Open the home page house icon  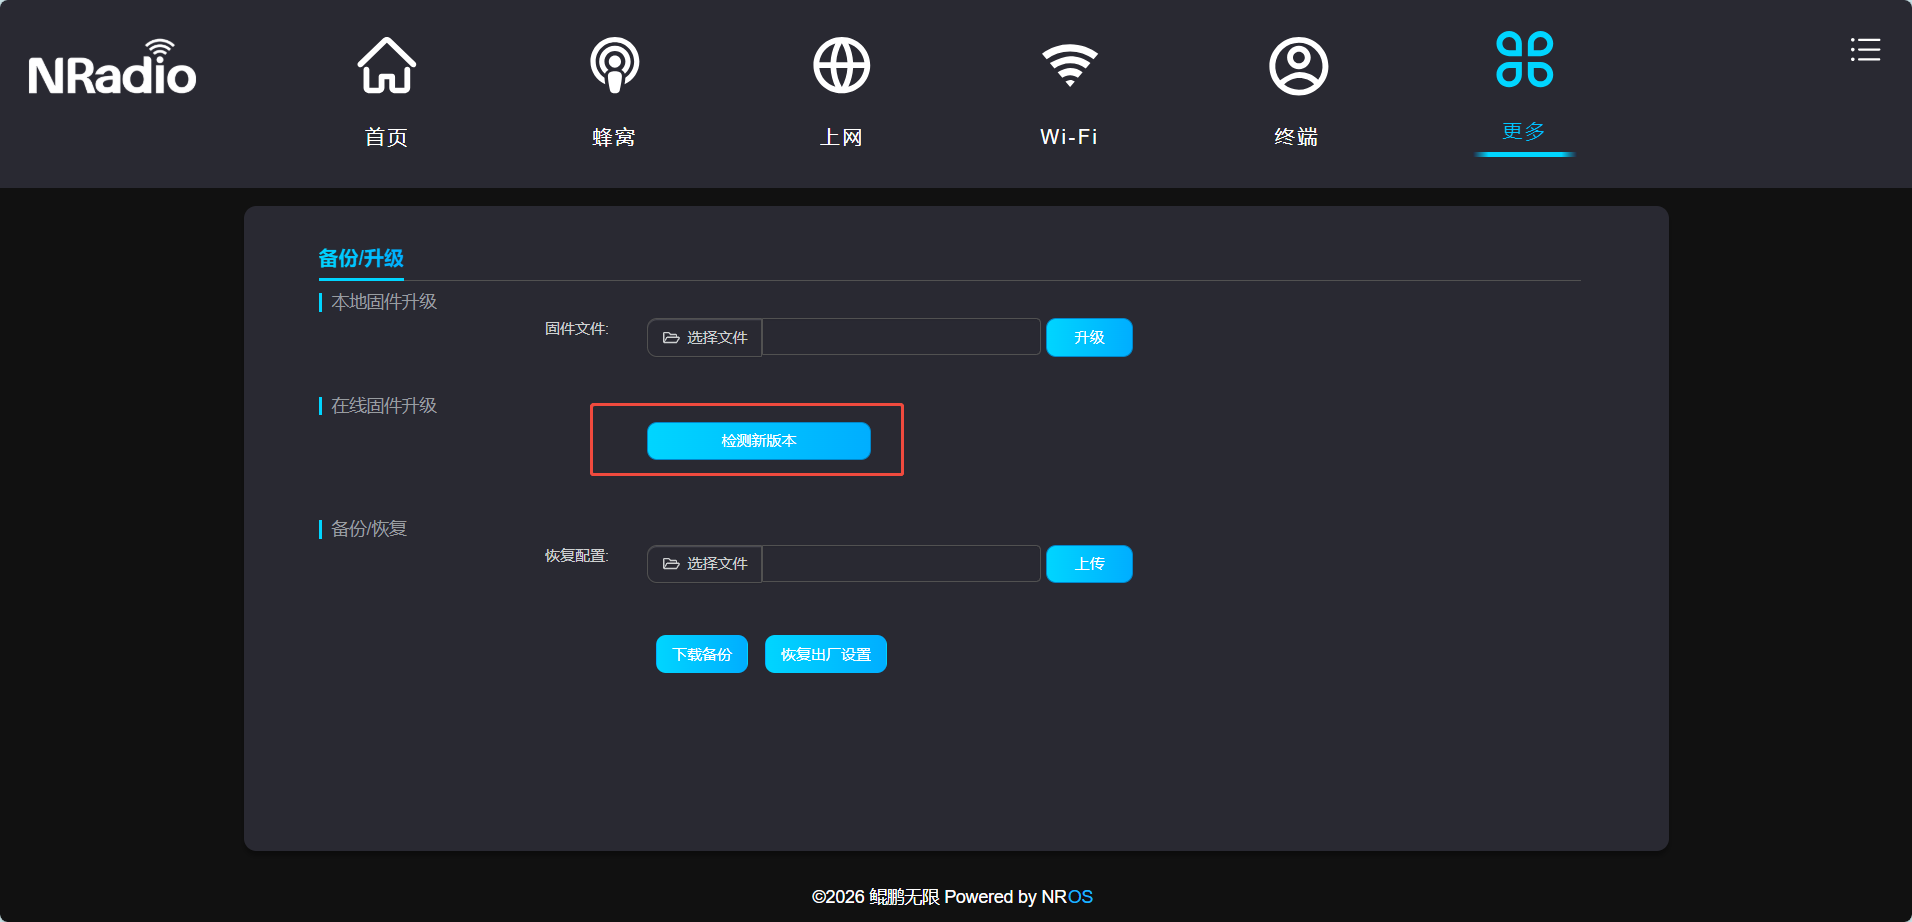coord(386,66)
